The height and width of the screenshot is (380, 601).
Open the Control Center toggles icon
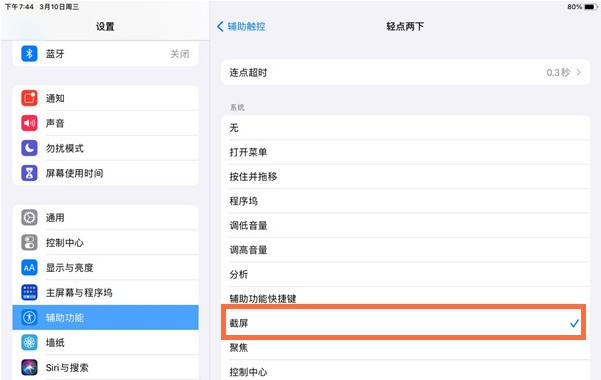[29, 242]
